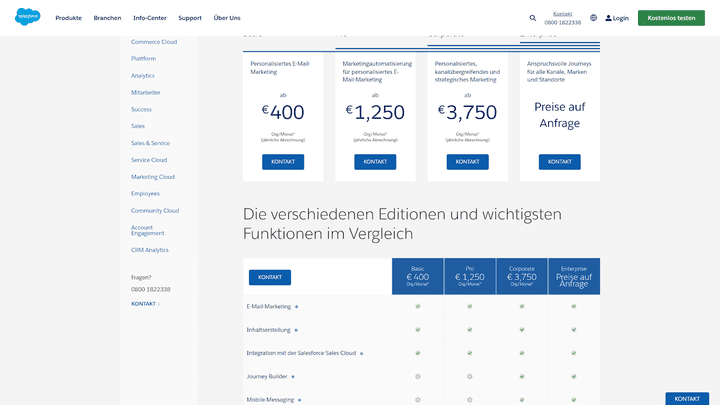Click Basic empty circle in Mobile Messaging row
The width and height of the screenshot is (720, 405).
click(x=418, y=400)
